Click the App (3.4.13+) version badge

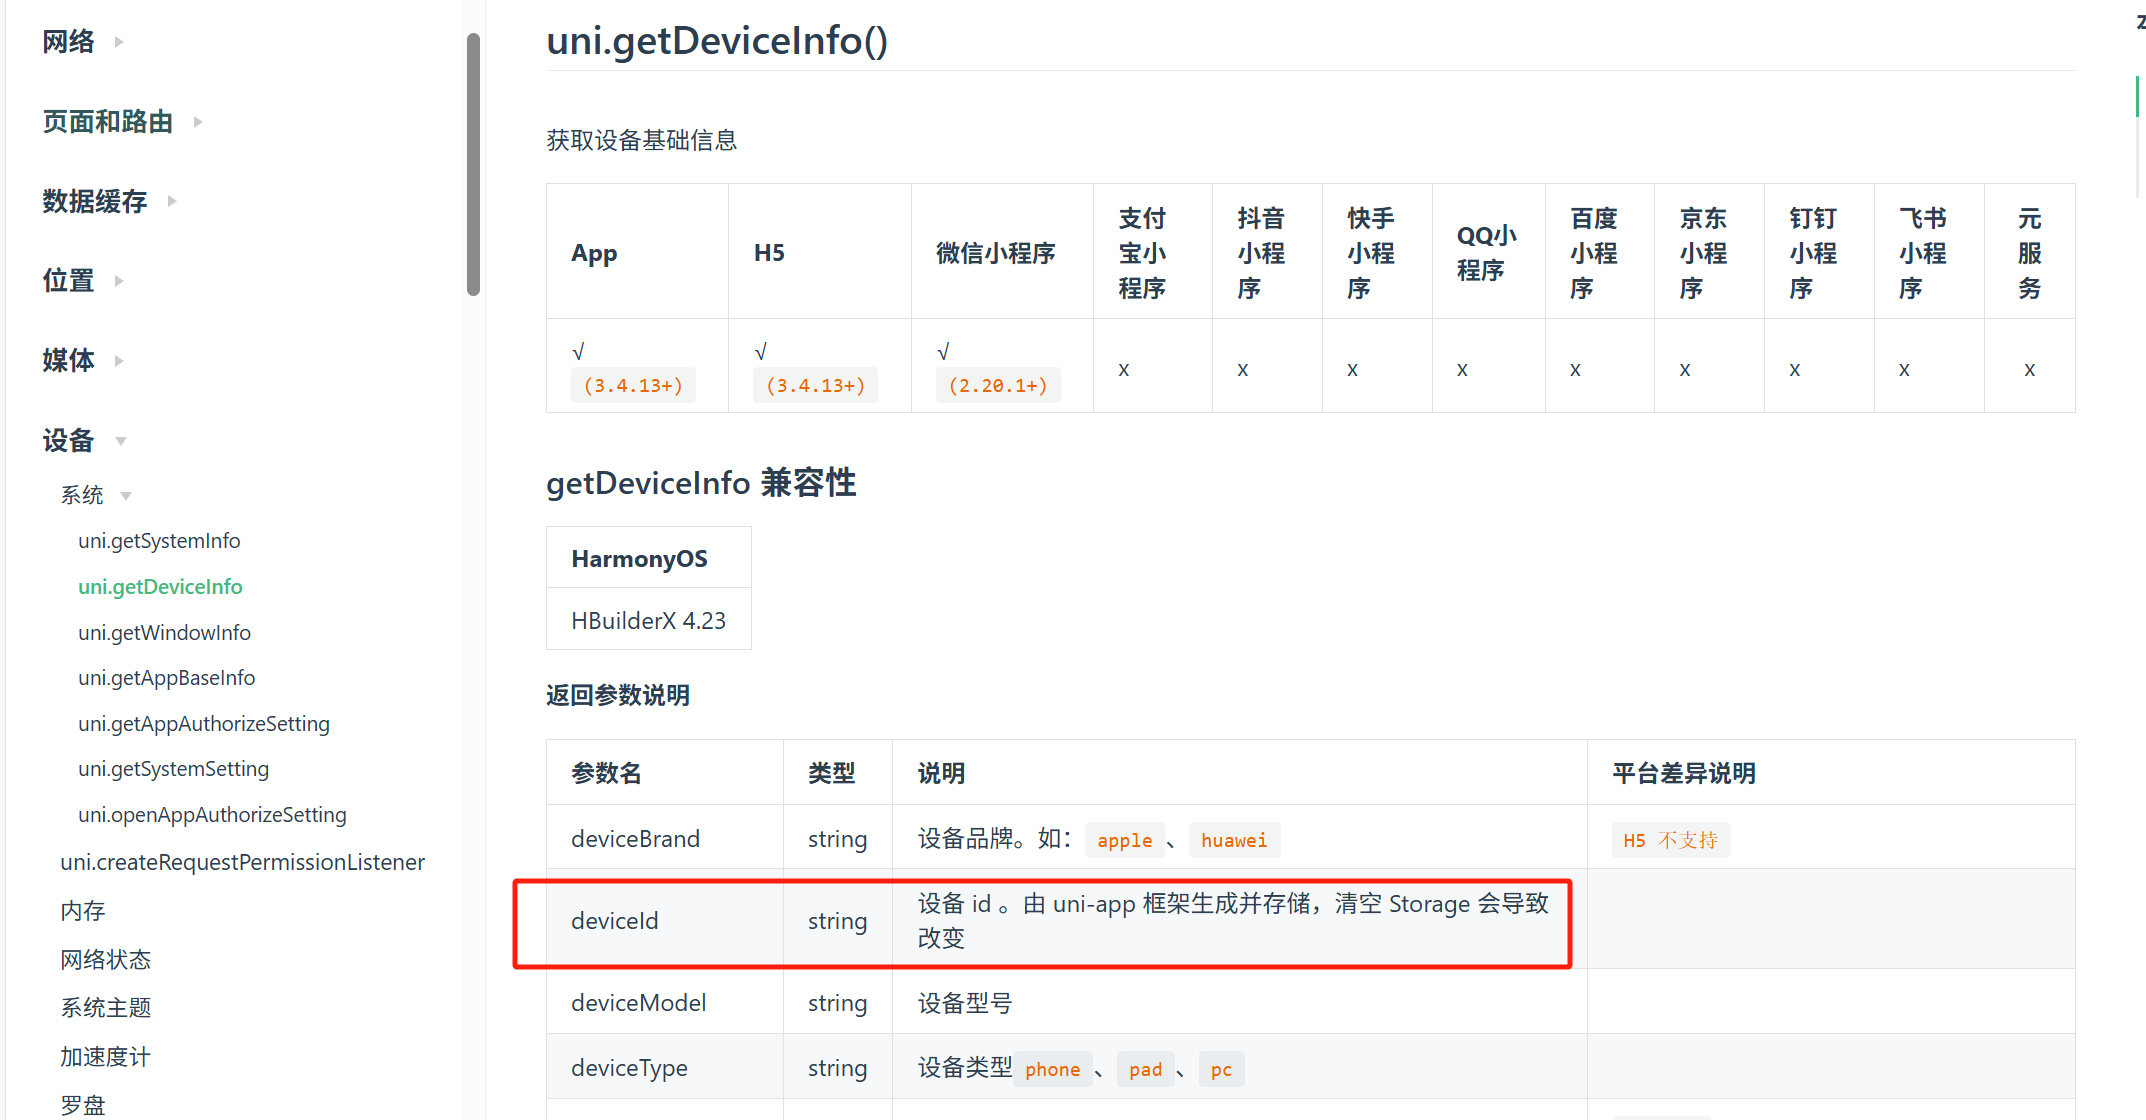(x=633, y=386)
